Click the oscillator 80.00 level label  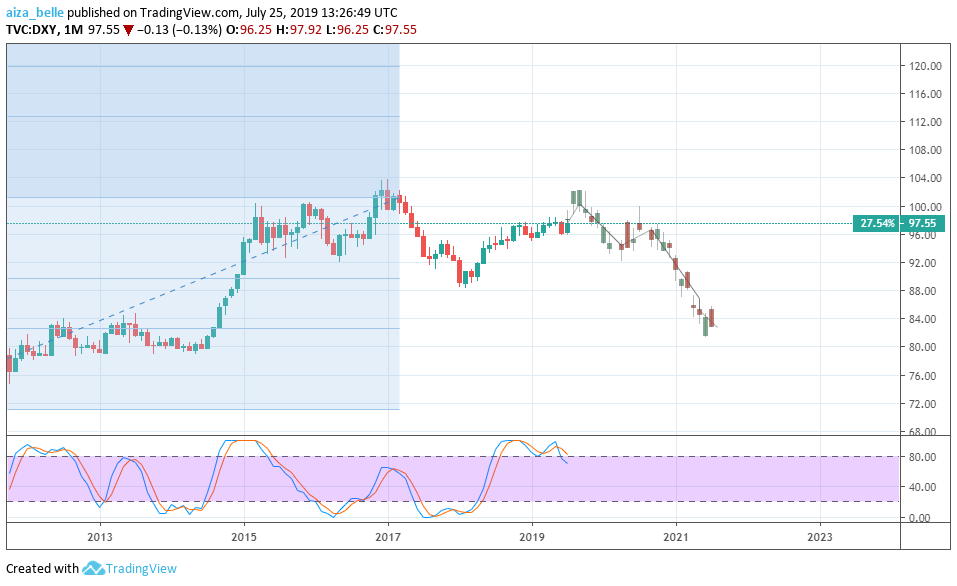(923, 457)
